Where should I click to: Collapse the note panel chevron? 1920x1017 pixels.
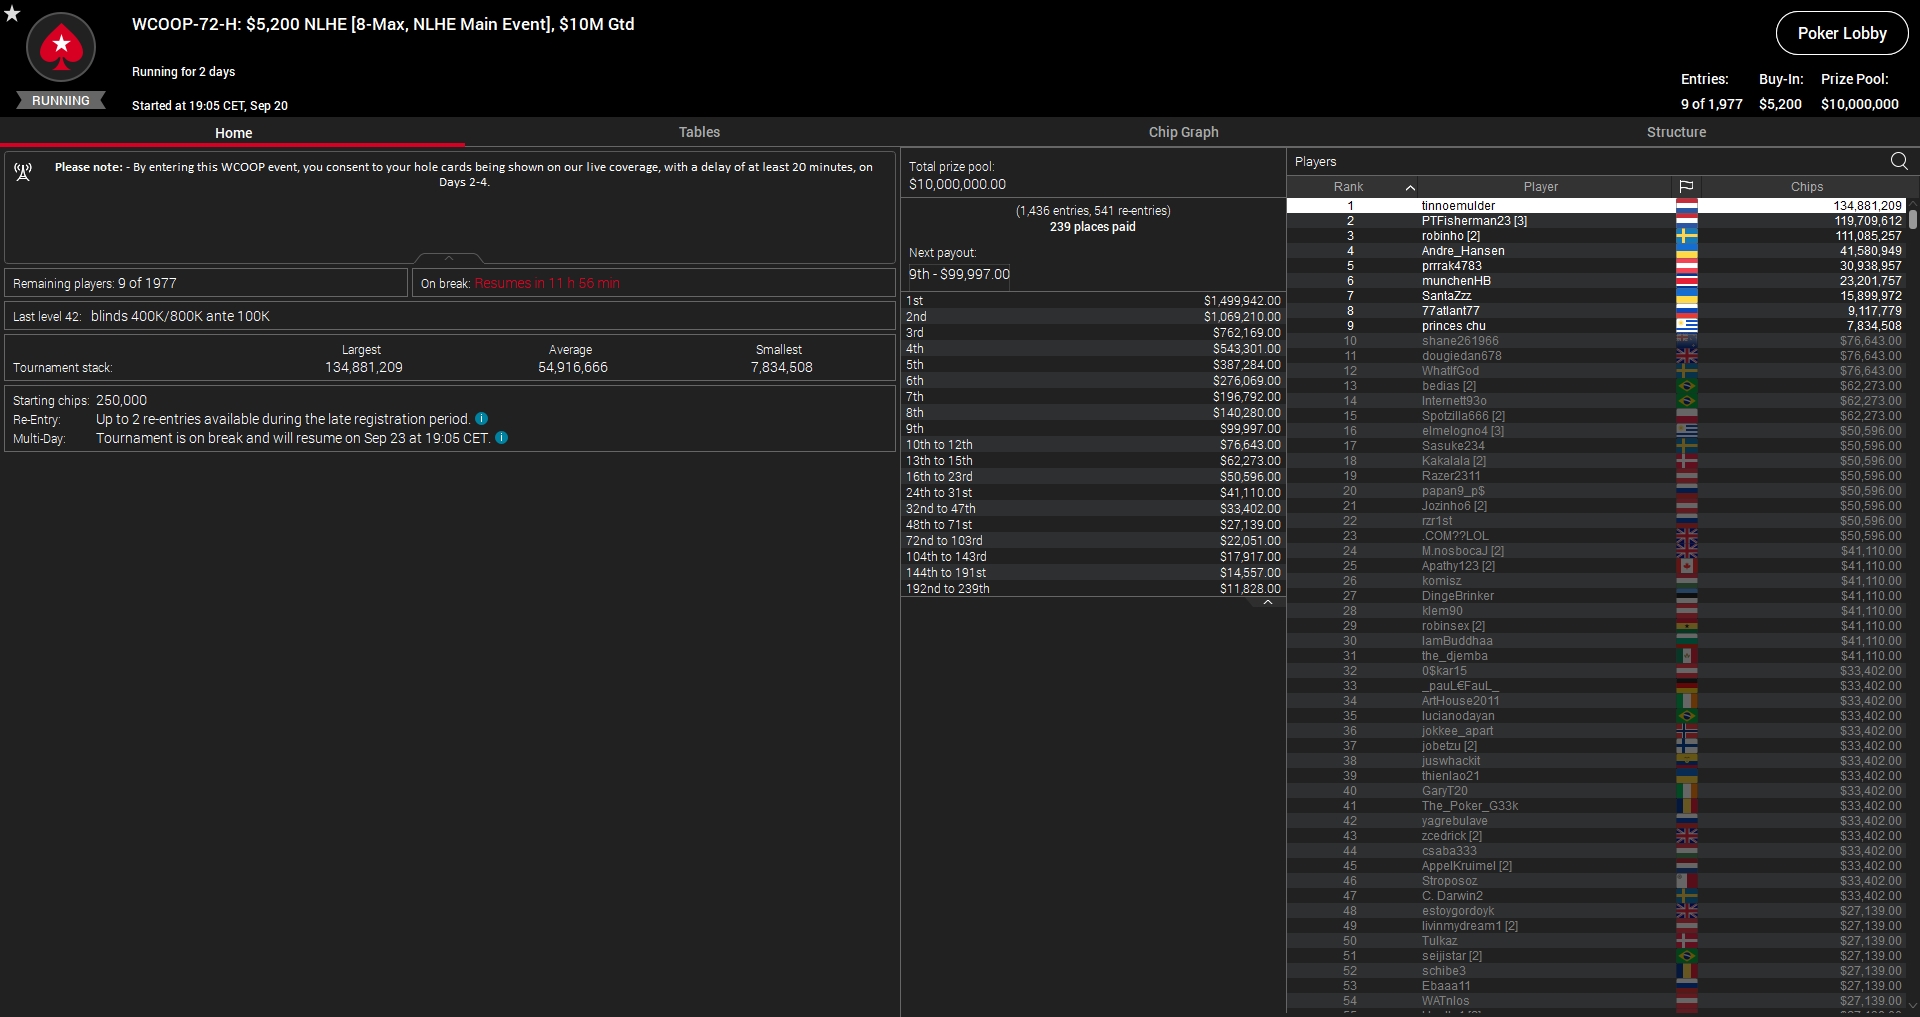pyautogui.click(x=449, y=258)
